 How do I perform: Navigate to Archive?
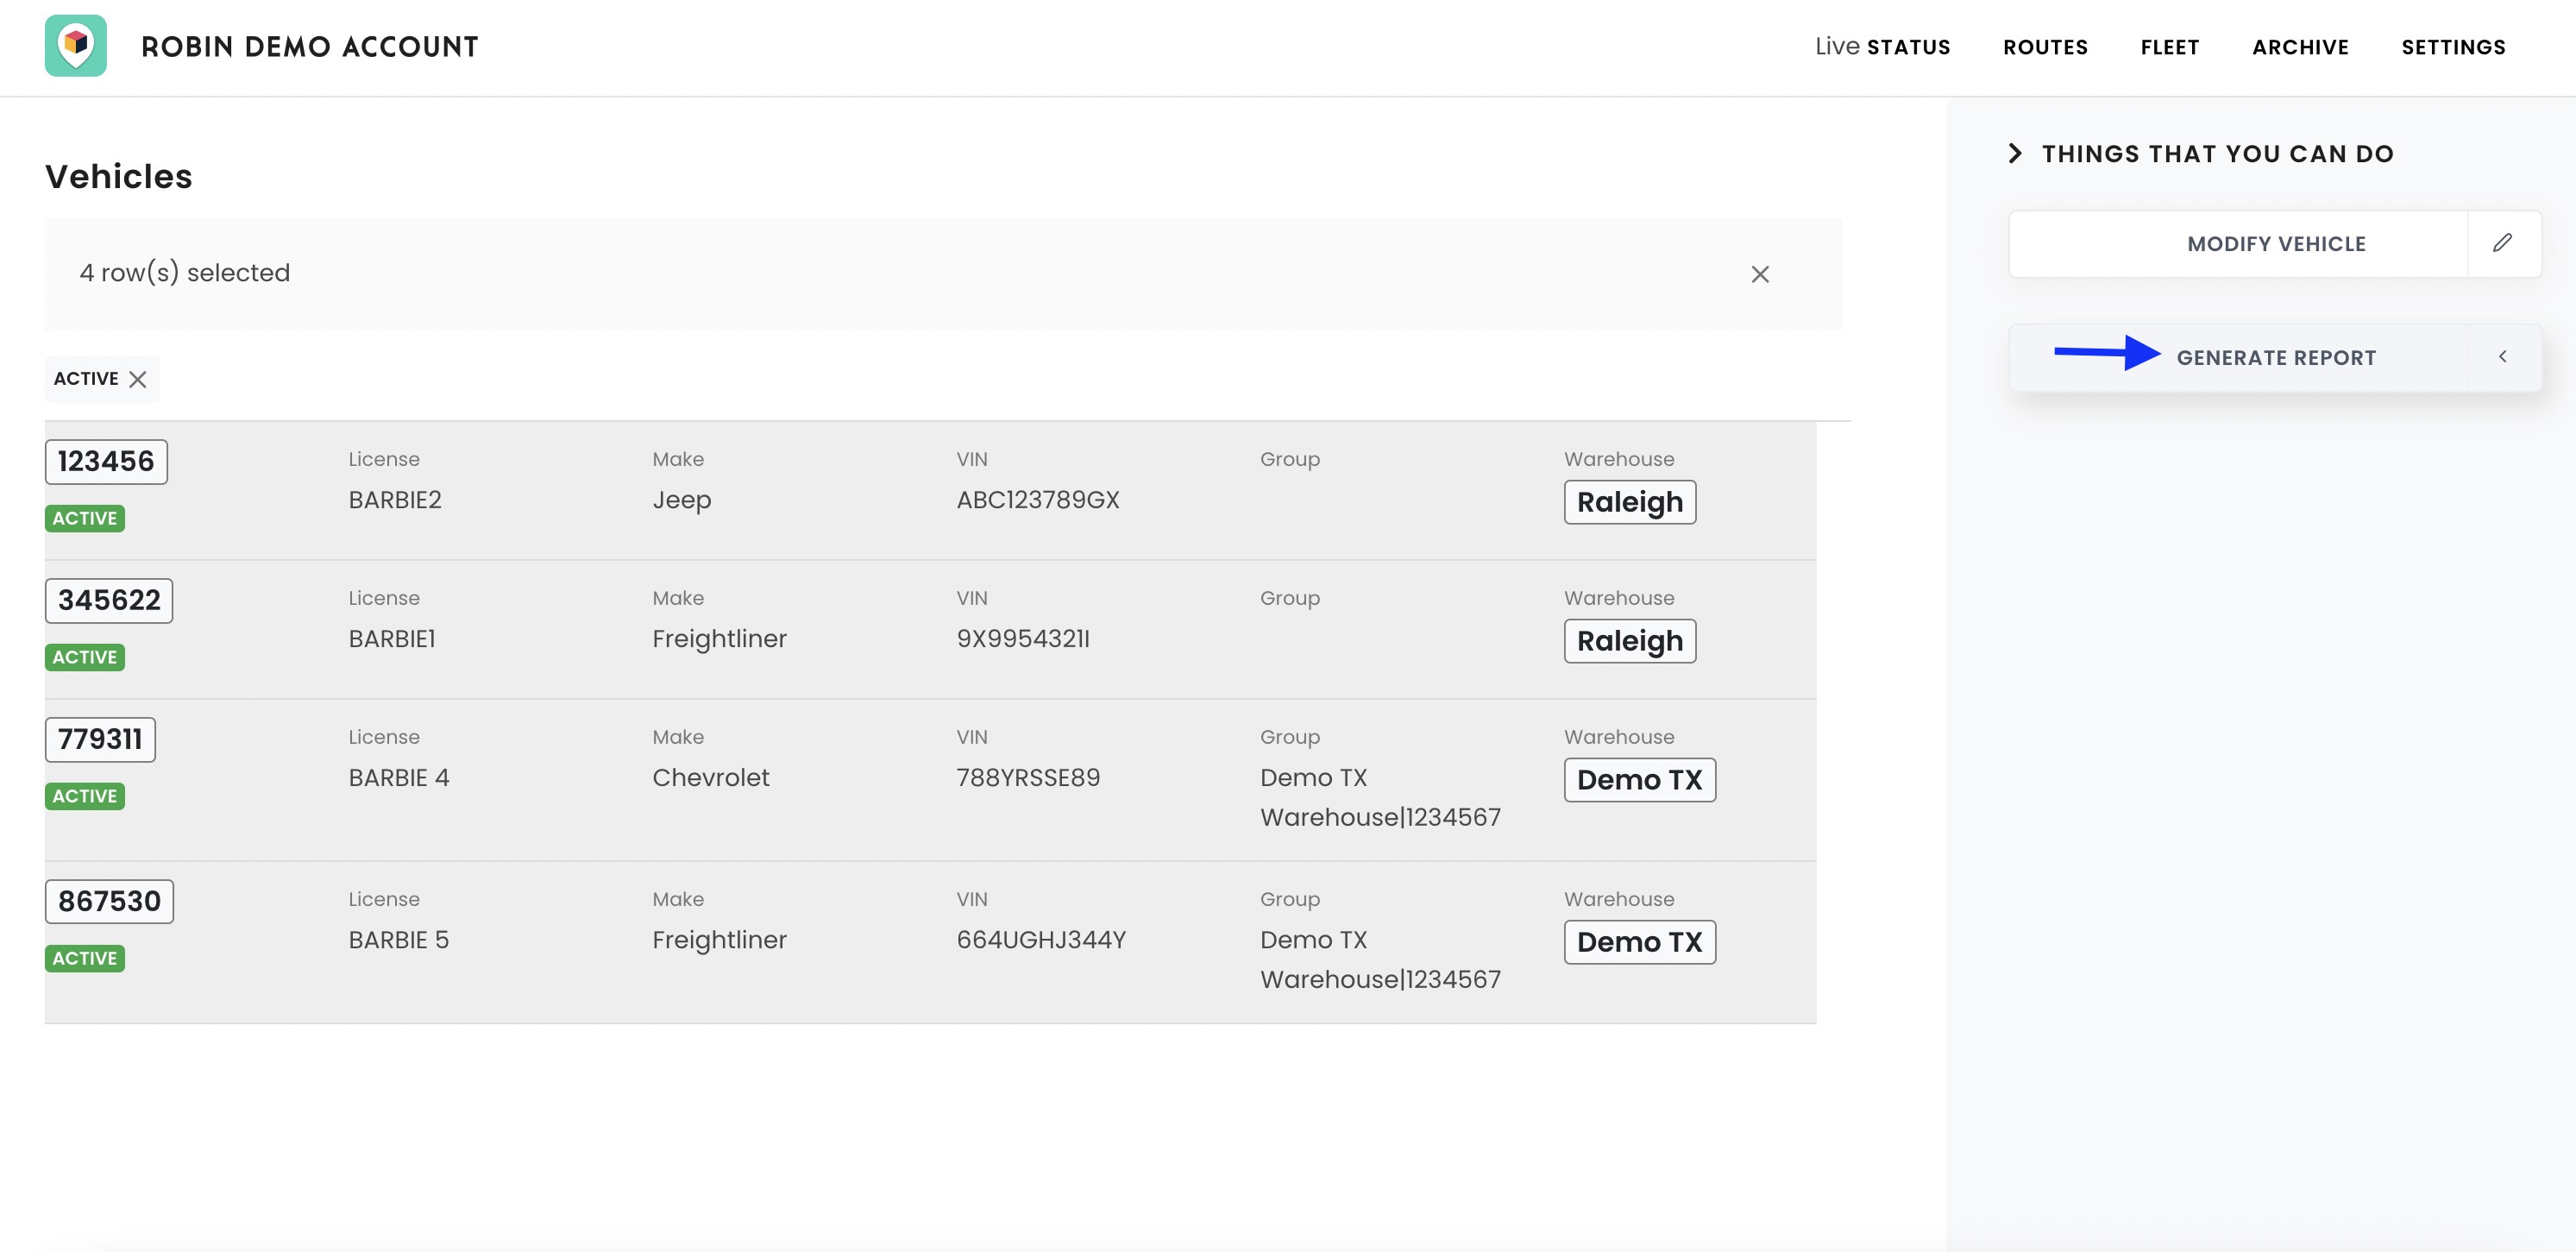[x=2300, y=47]
